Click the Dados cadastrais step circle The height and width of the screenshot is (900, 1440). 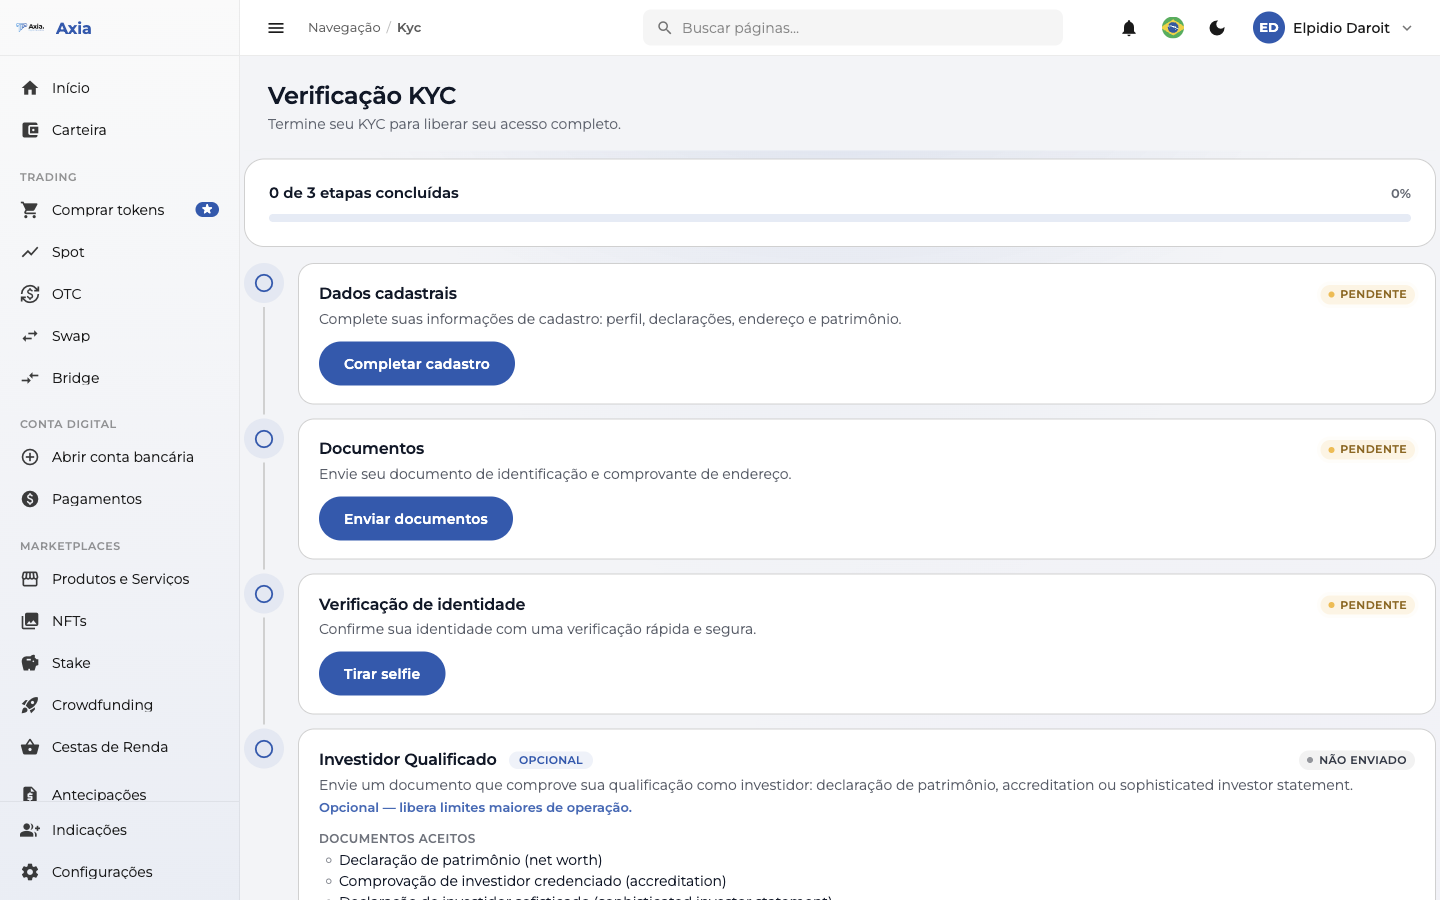coord(264,283)
